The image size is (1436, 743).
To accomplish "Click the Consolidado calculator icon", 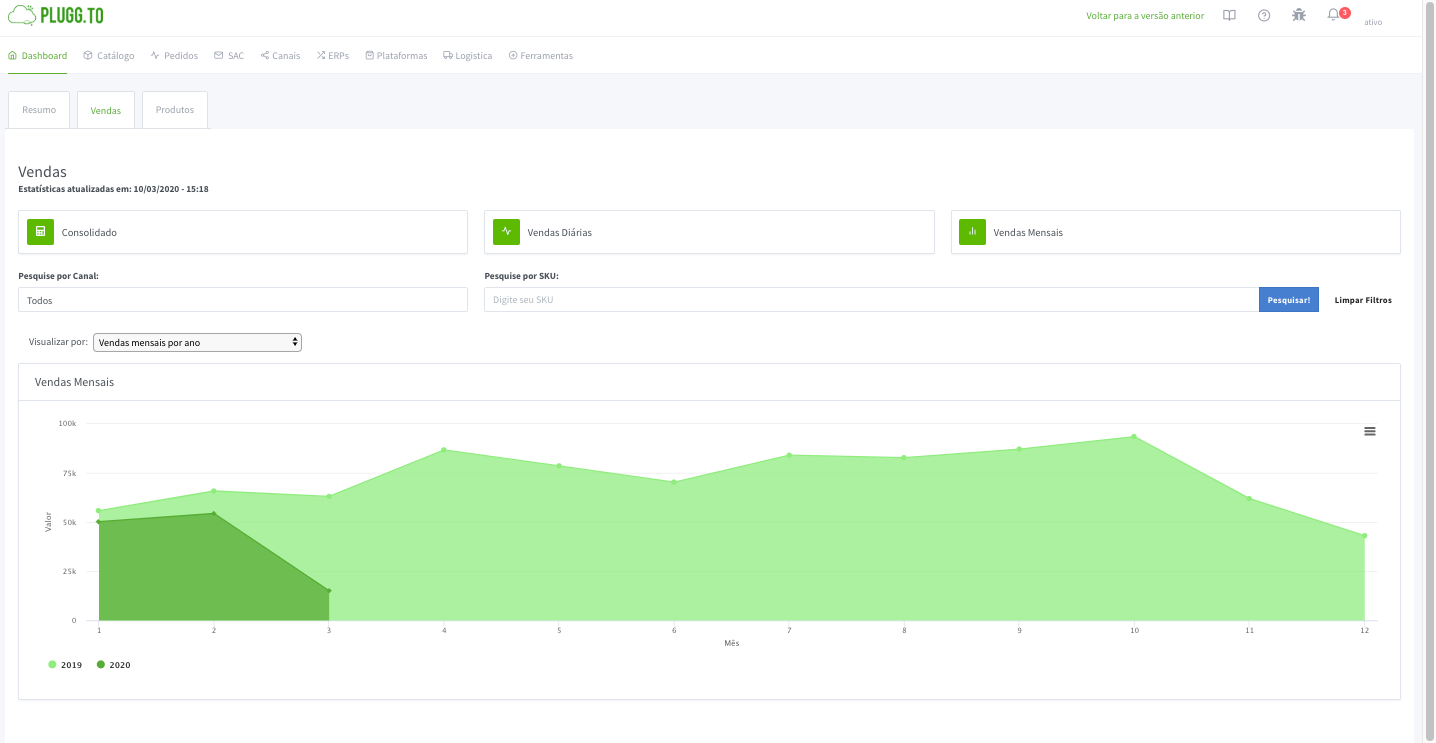I will (40, 232).
